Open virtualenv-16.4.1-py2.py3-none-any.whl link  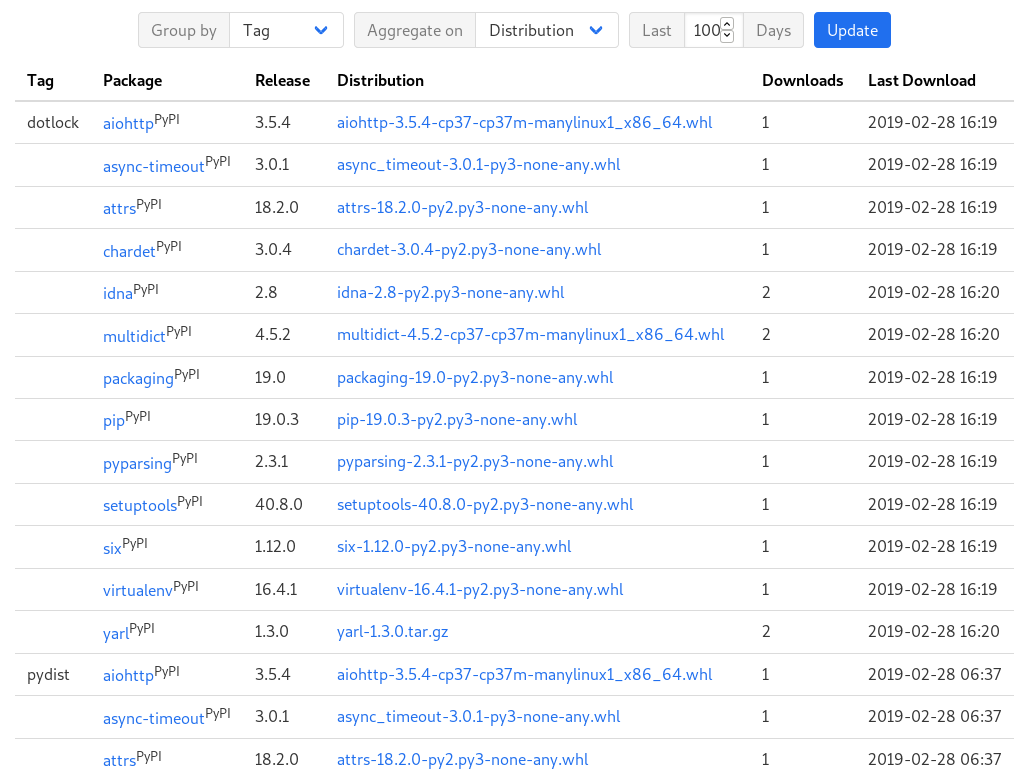coord(480,590)
